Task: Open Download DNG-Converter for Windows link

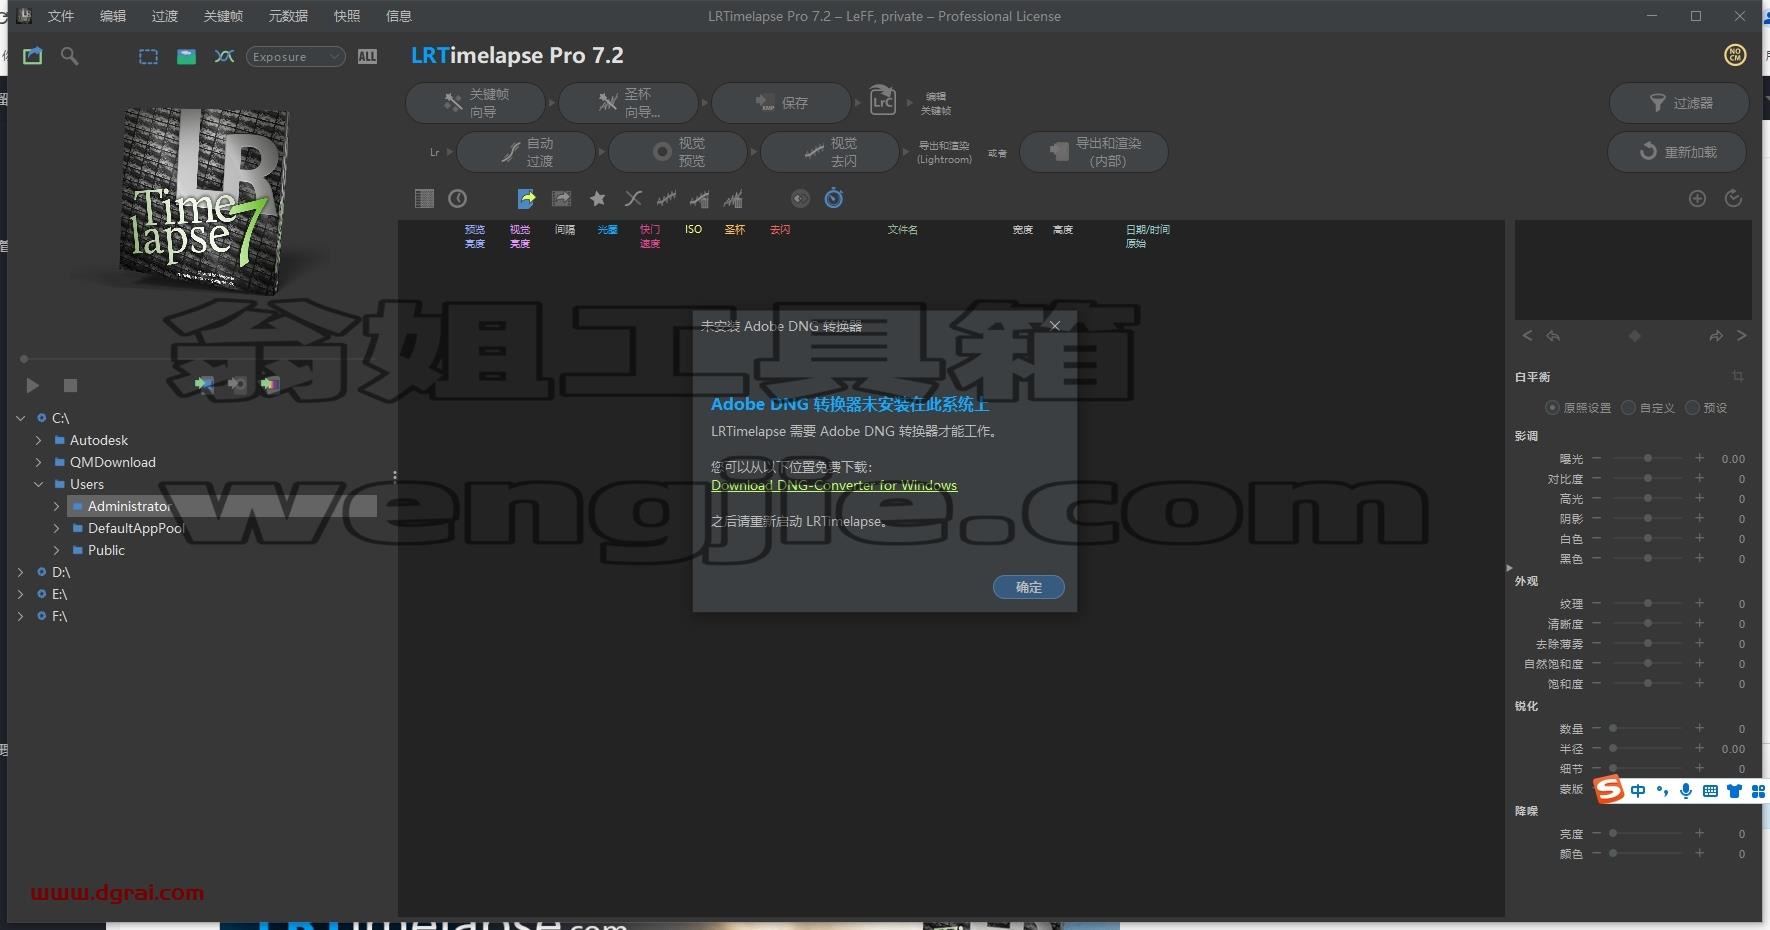Action: 834,485
